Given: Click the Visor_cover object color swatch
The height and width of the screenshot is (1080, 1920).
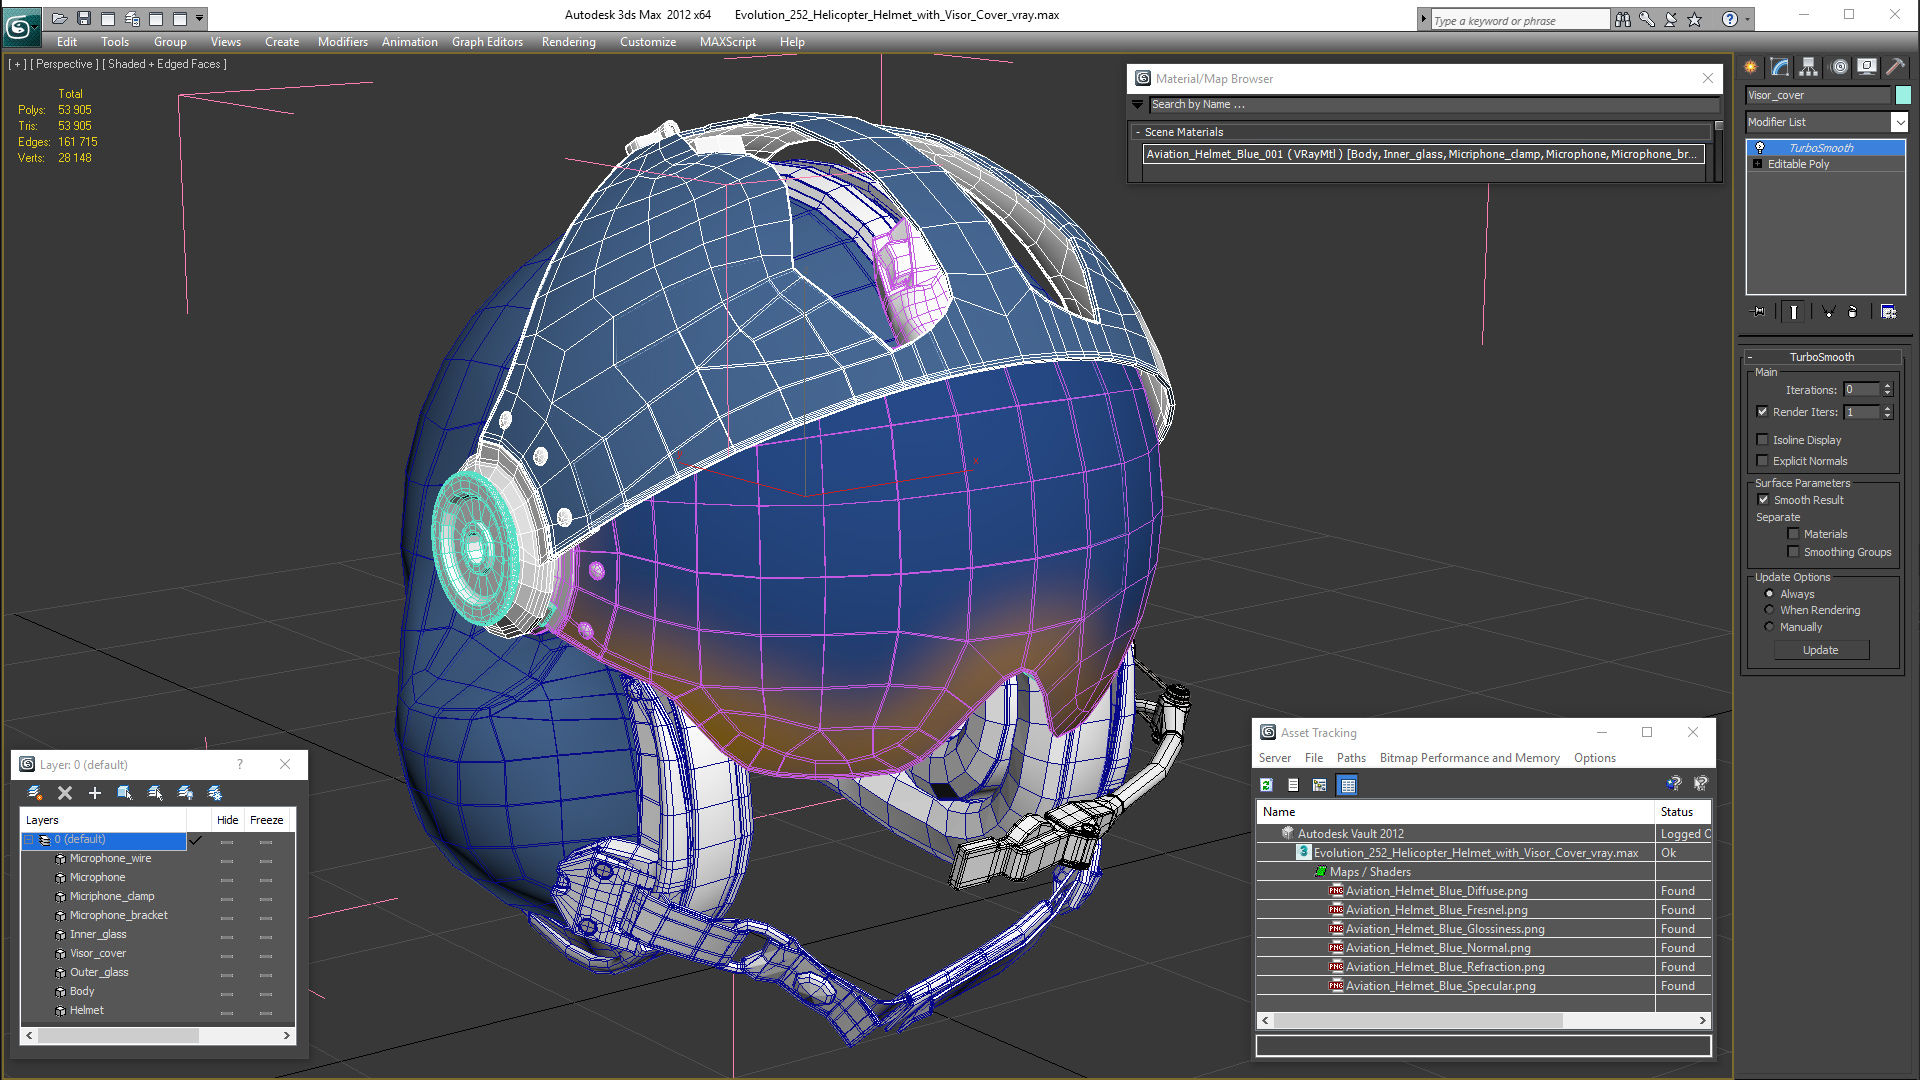Looking at the screenshot, I should coord(1903,95).
